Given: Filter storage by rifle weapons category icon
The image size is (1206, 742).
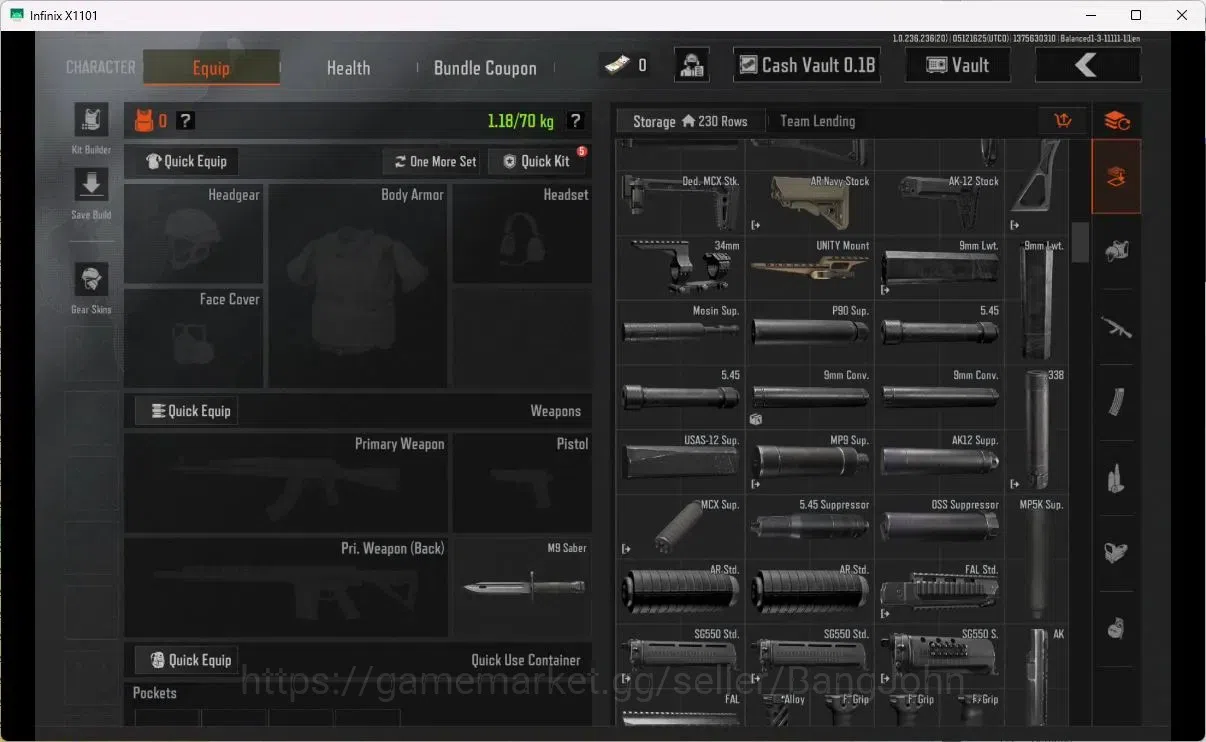Looking at the screenshot, I should [1116, 327].
